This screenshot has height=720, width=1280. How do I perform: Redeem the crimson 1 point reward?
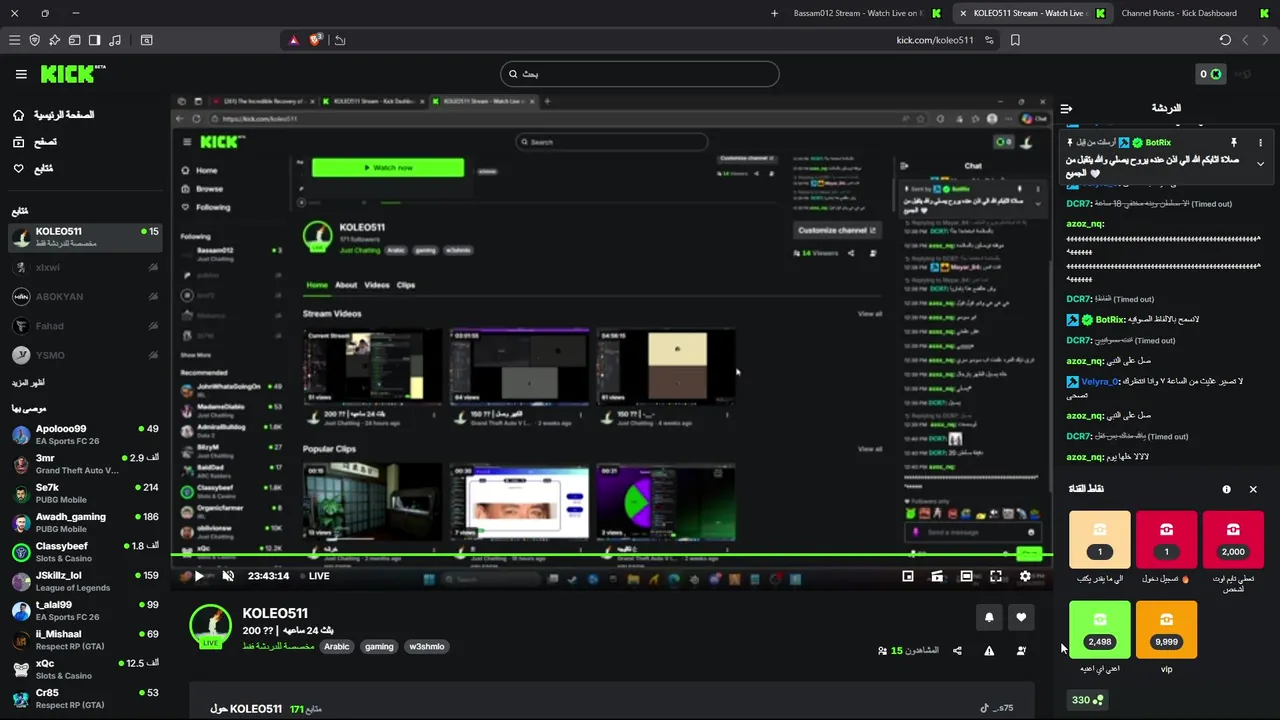click(1166, 540)
